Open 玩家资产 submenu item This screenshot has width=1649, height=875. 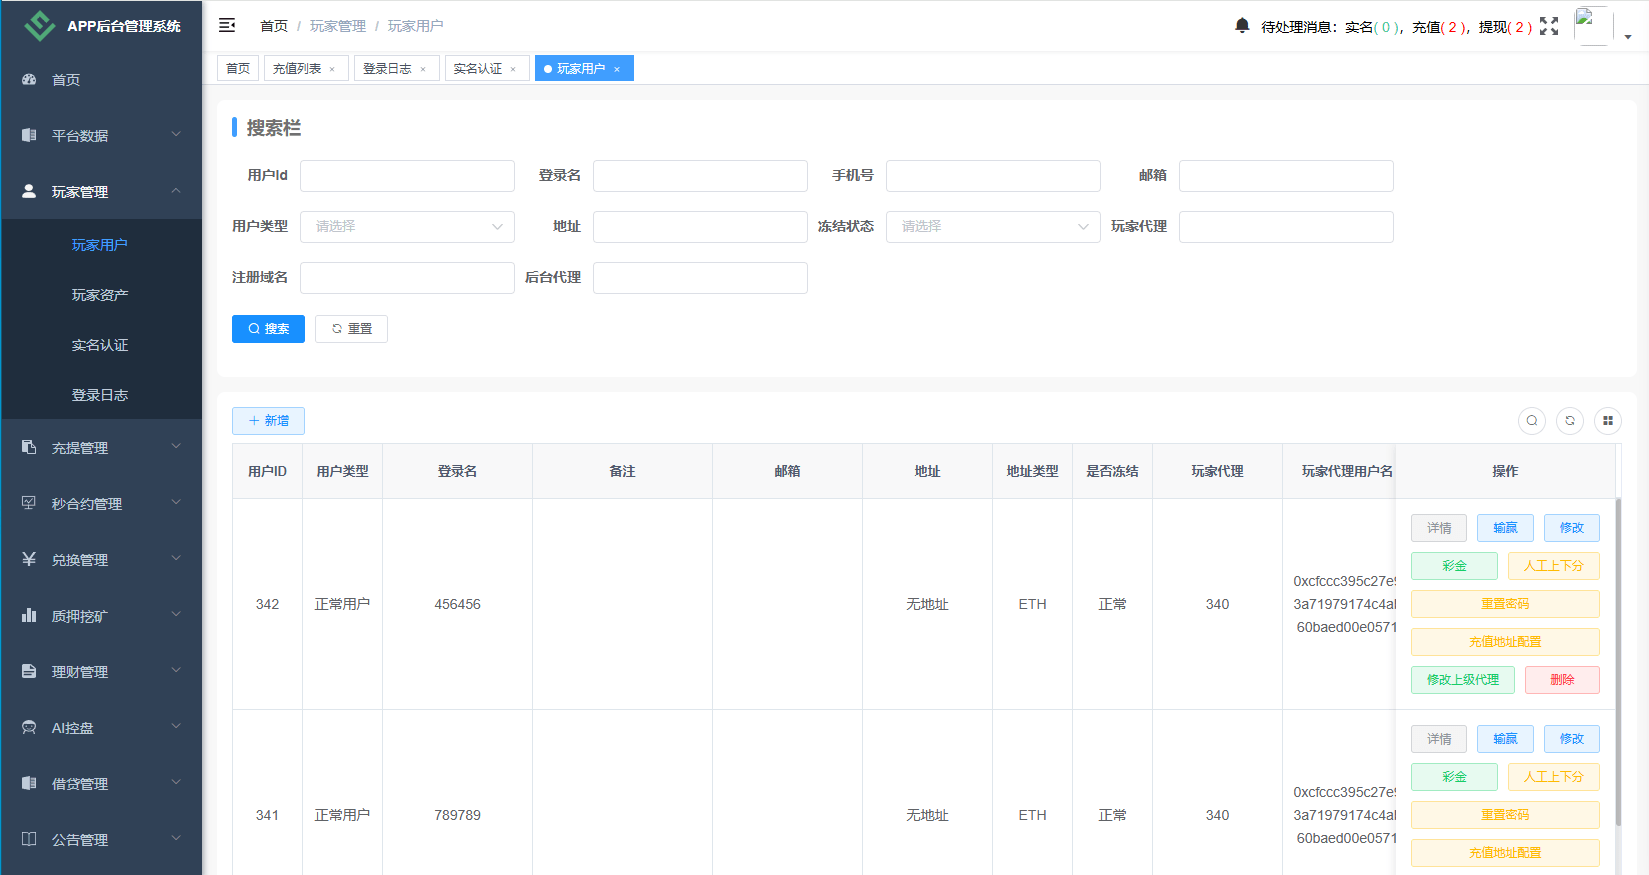tap(101, 295)
